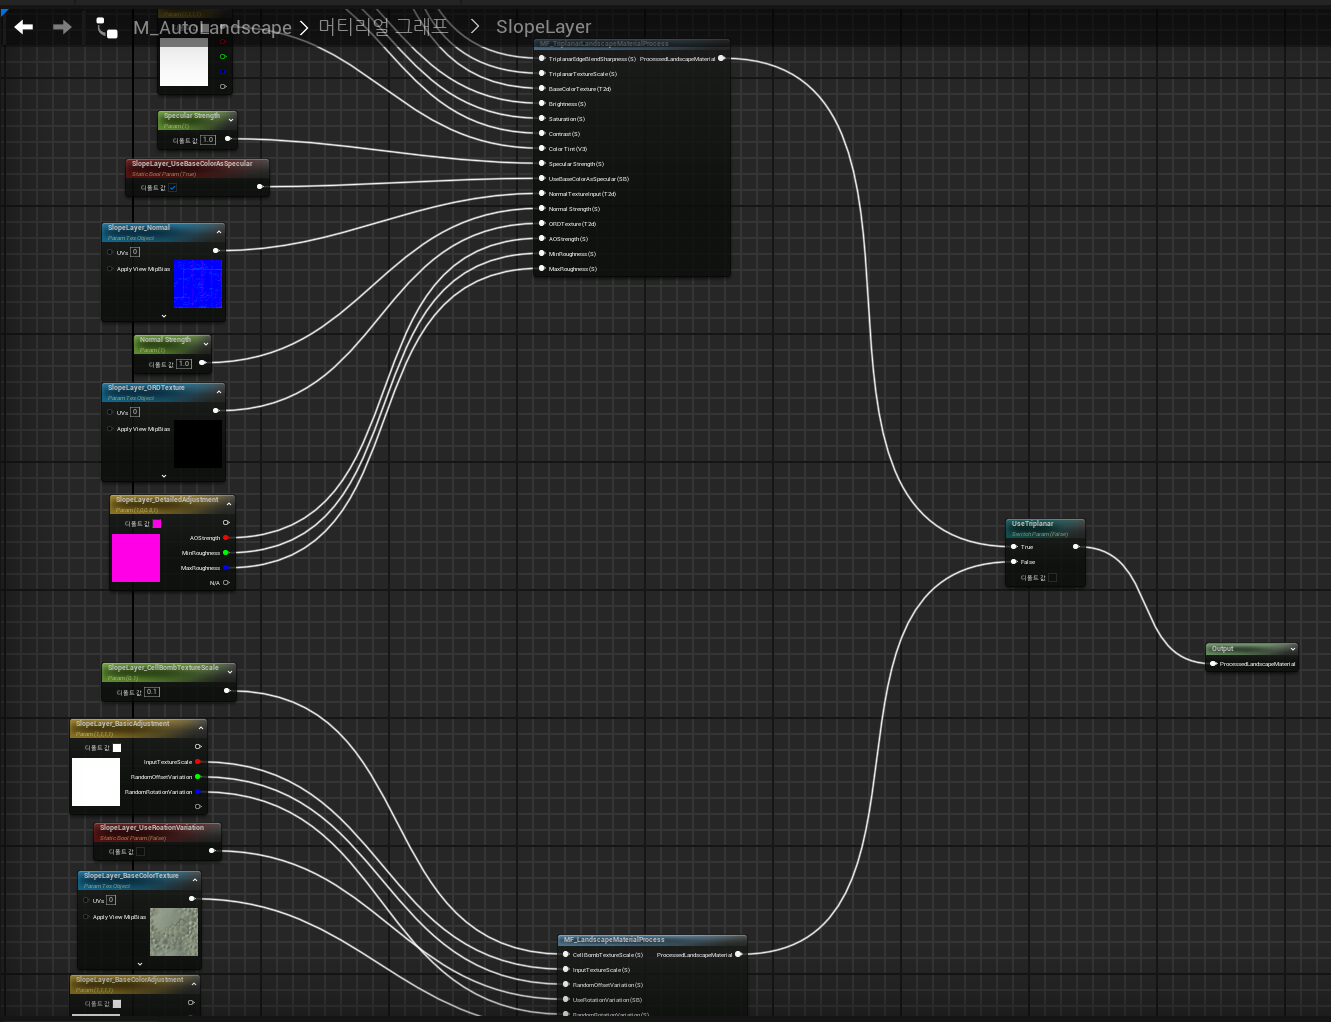
Task: Click the SlopeLayer_UseRoationVariation output pin
Action: coord(212,851)
